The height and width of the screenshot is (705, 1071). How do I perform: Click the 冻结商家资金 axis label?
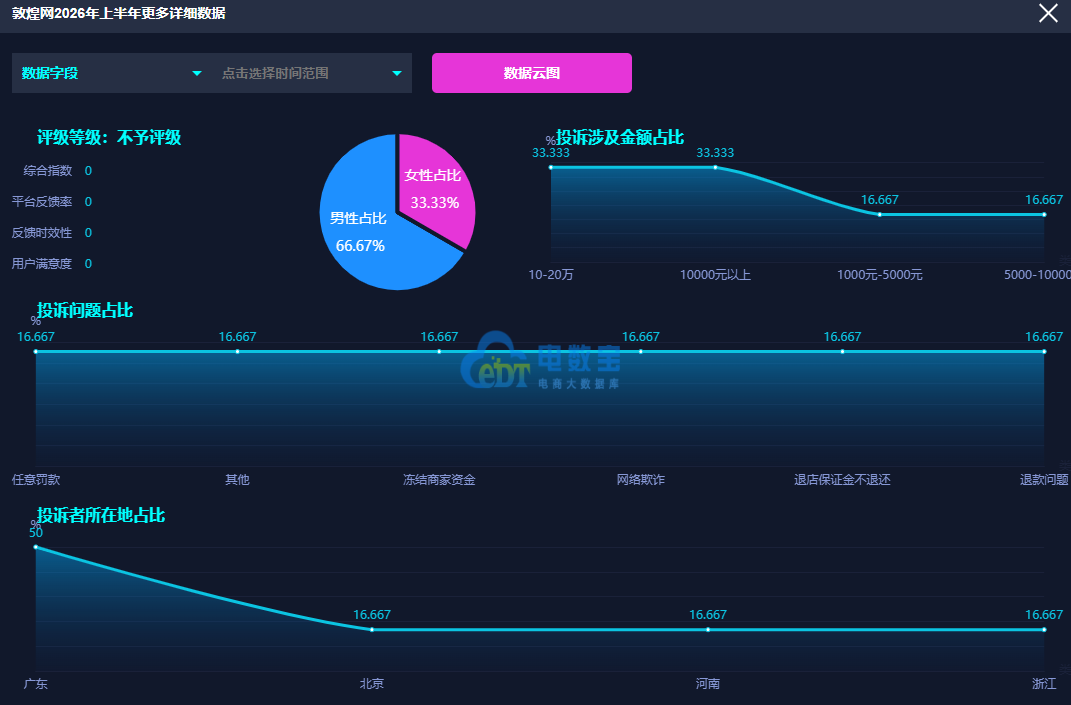(x=439, y=480)
